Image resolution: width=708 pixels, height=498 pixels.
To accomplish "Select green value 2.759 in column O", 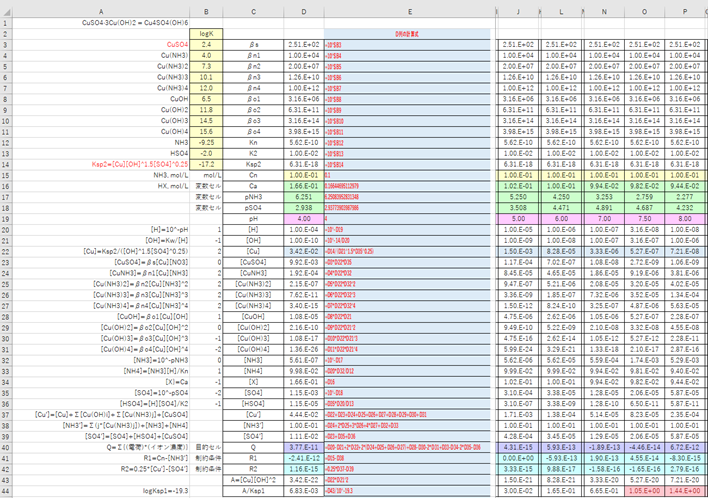I will [x=644, y=197].
